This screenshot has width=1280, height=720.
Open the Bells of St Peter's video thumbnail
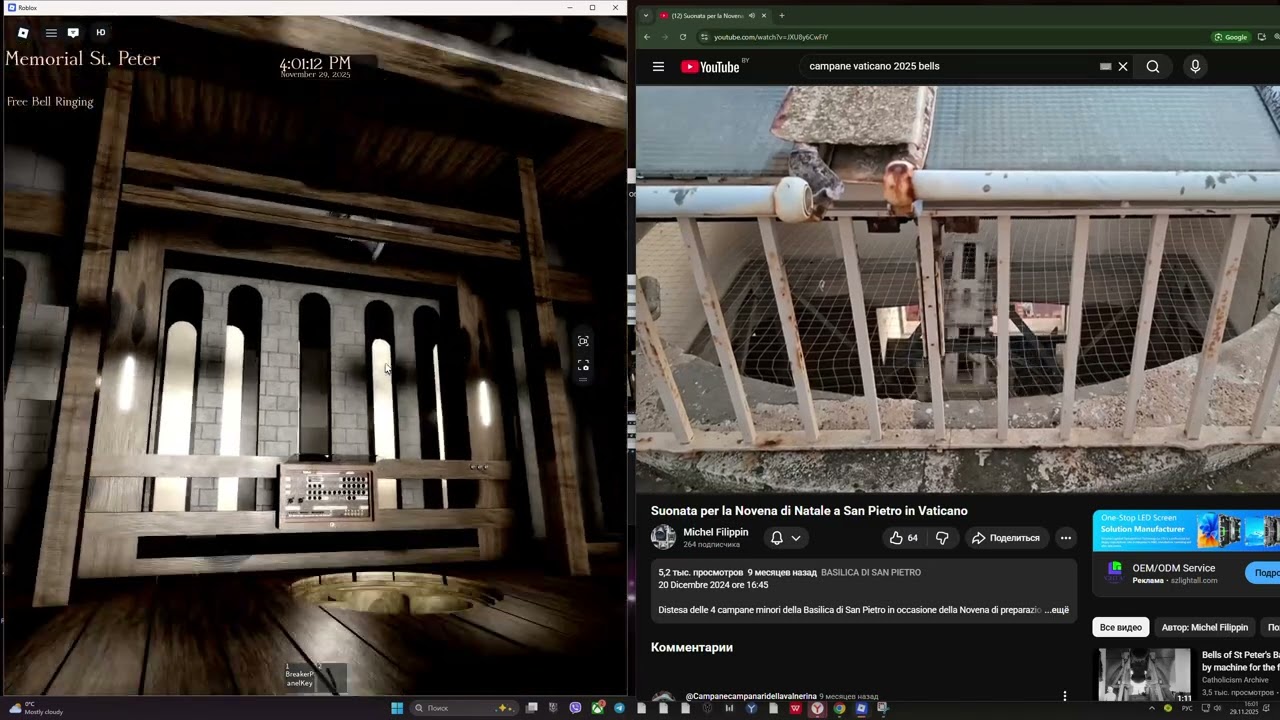[1145, 676]
